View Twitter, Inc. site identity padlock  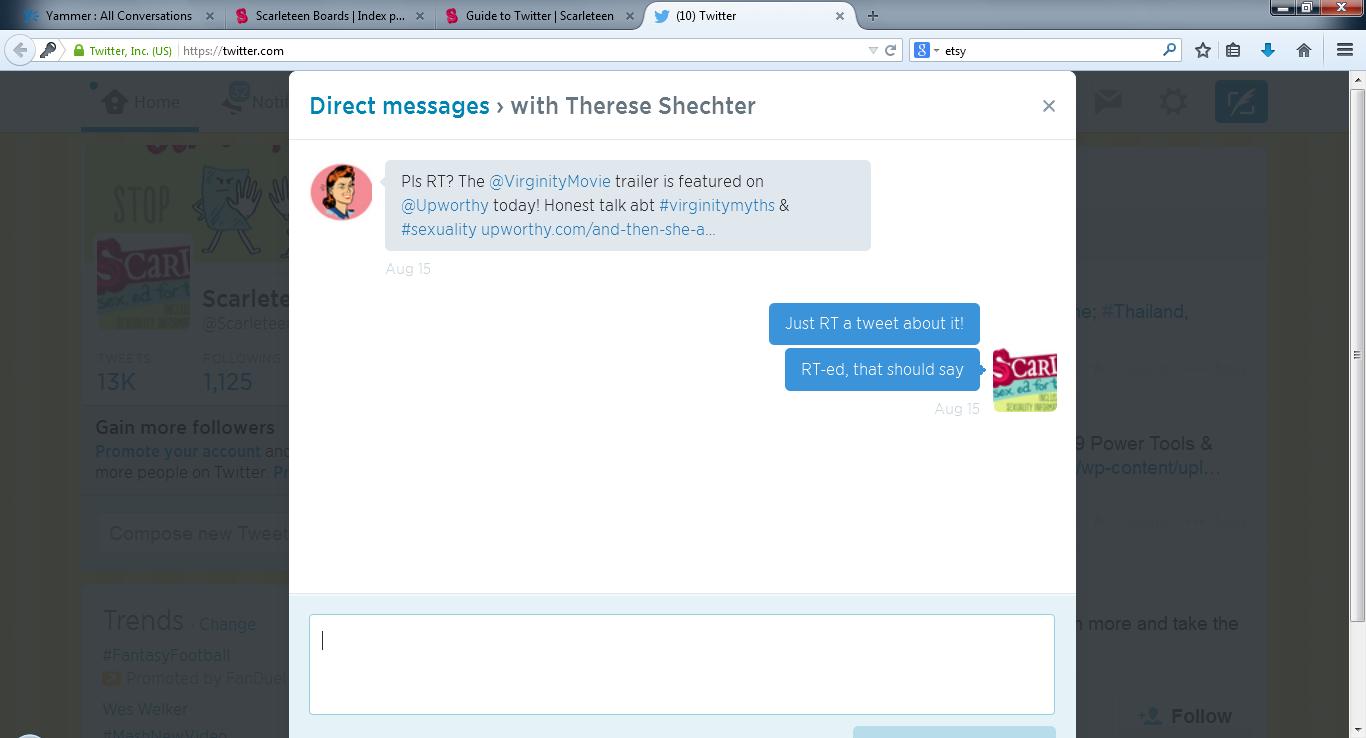pos(79,50)
